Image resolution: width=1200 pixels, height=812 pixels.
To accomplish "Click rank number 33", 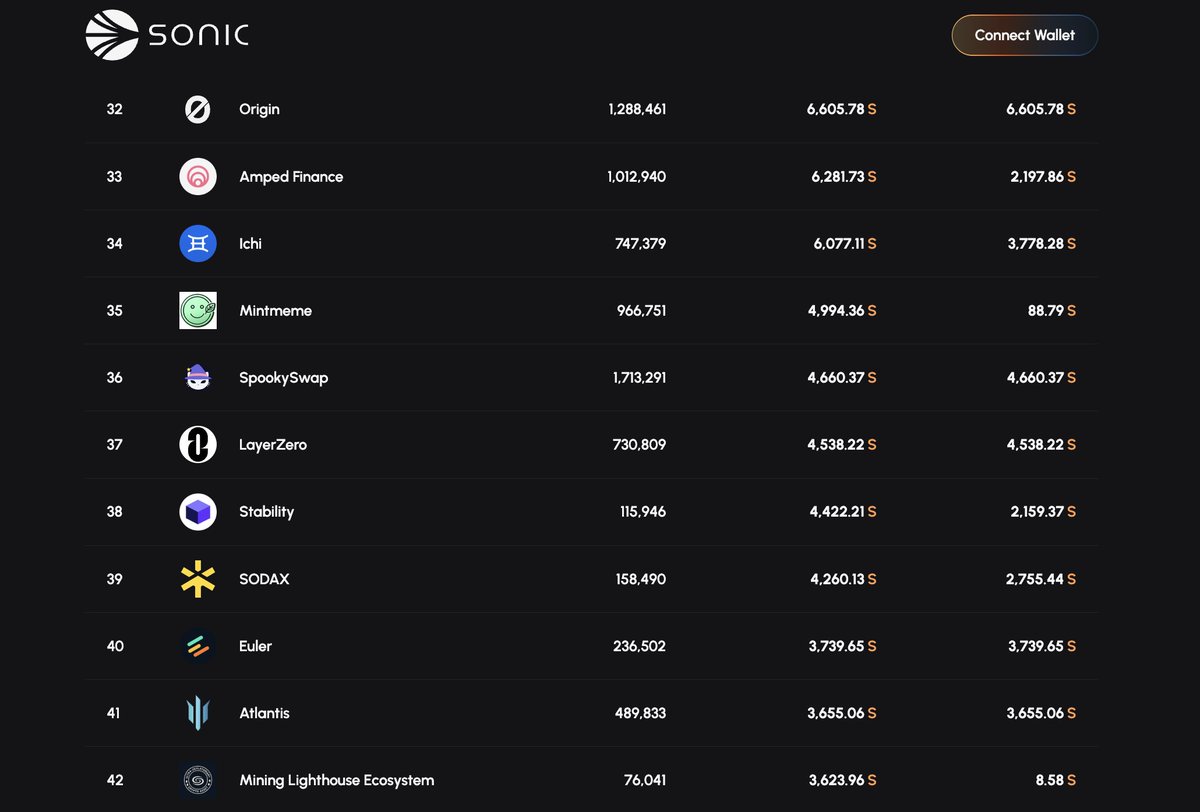I will coord(115,176).
